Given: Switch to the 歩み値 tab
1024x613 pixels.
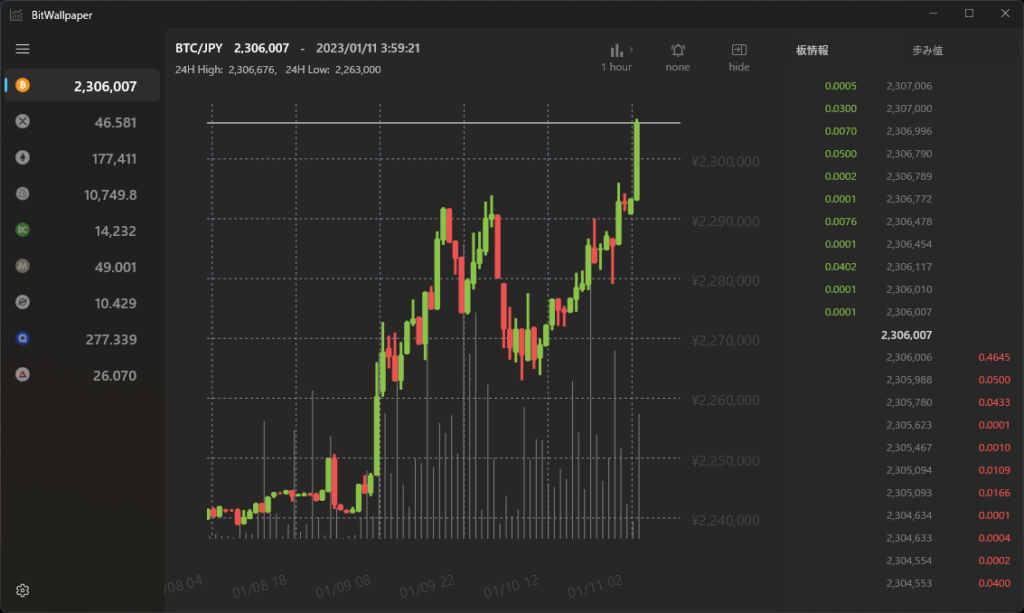Looking at the screenshot, I should coord(928,50).
